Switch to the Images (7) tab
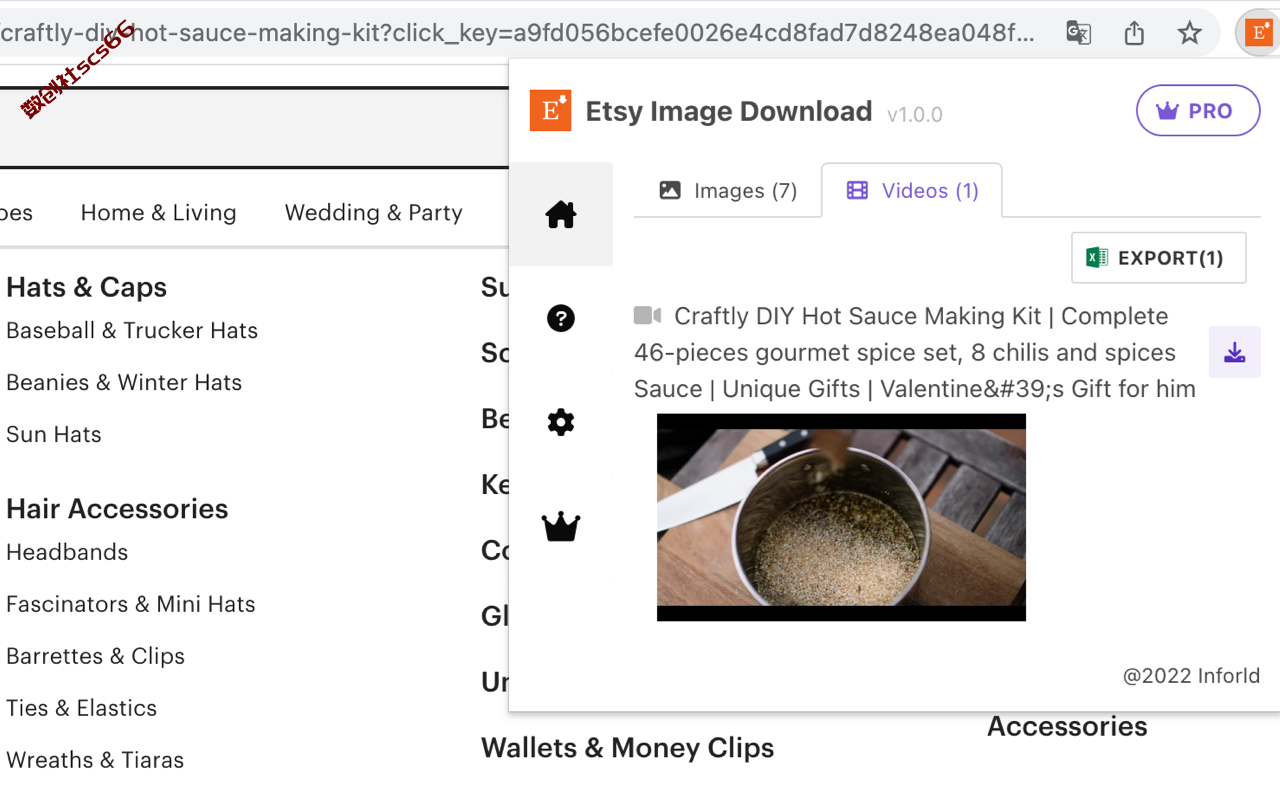Image resolution: width=1280 pixels, height=800 pixels. (x=728, y=191)
